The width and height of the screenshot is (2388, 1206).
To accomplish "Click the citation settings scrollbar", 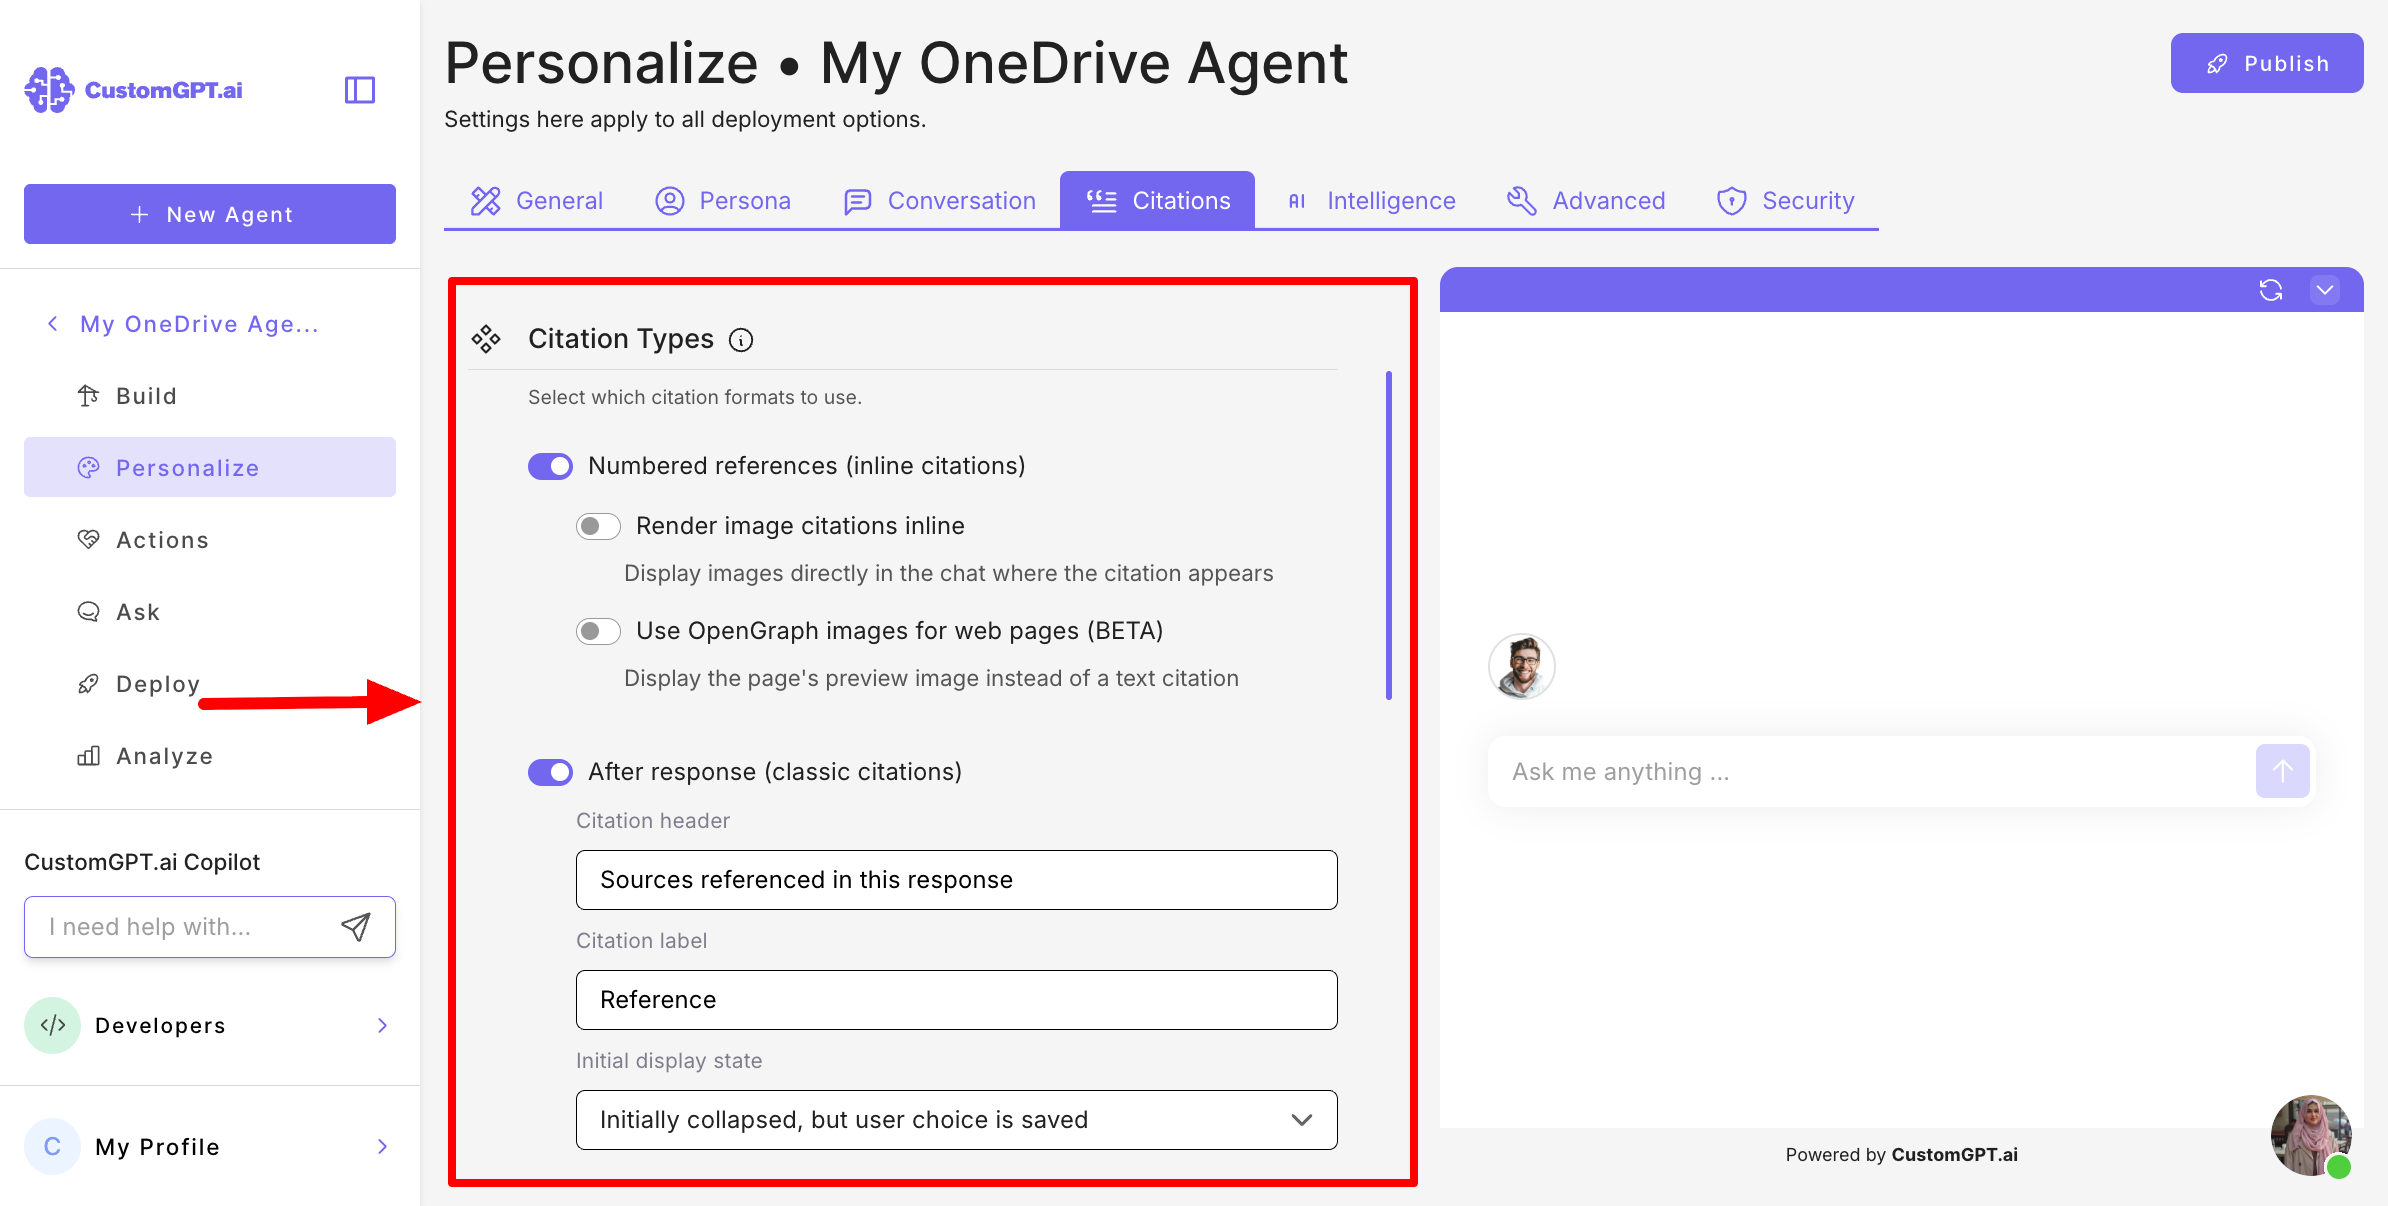I will [x=1388, y=535].
